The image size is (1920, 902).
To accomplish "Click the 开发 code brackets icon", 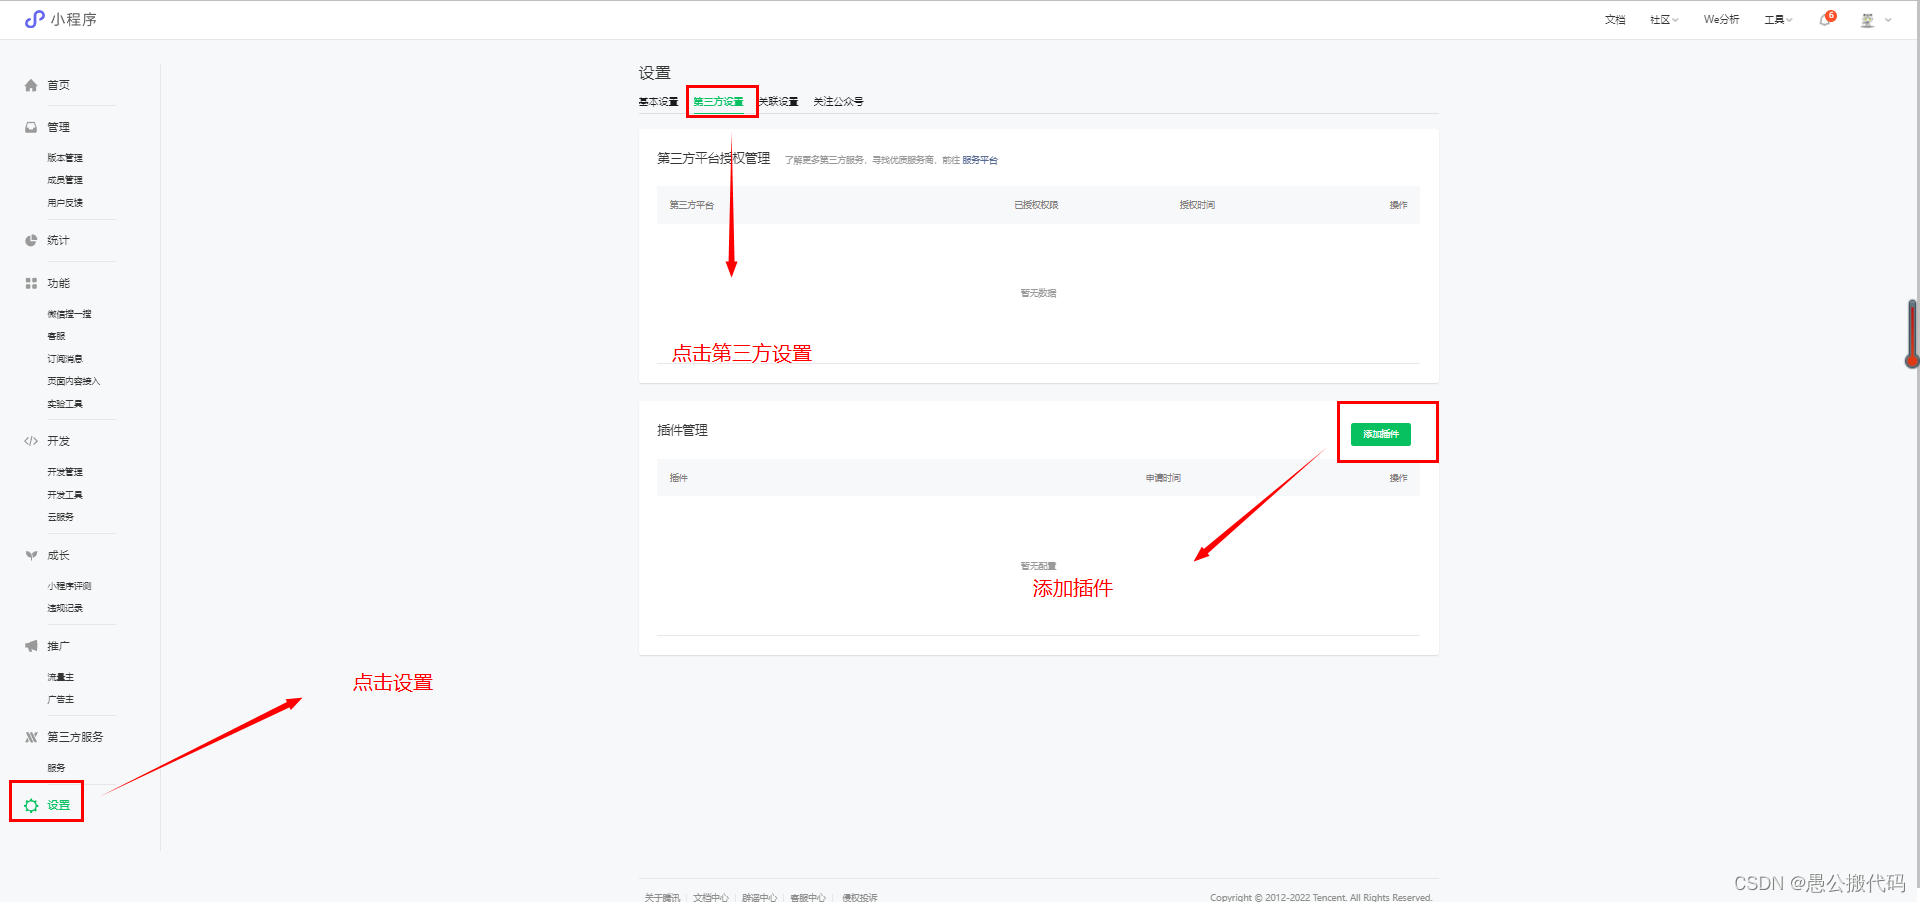I will (x=31, y=441).
